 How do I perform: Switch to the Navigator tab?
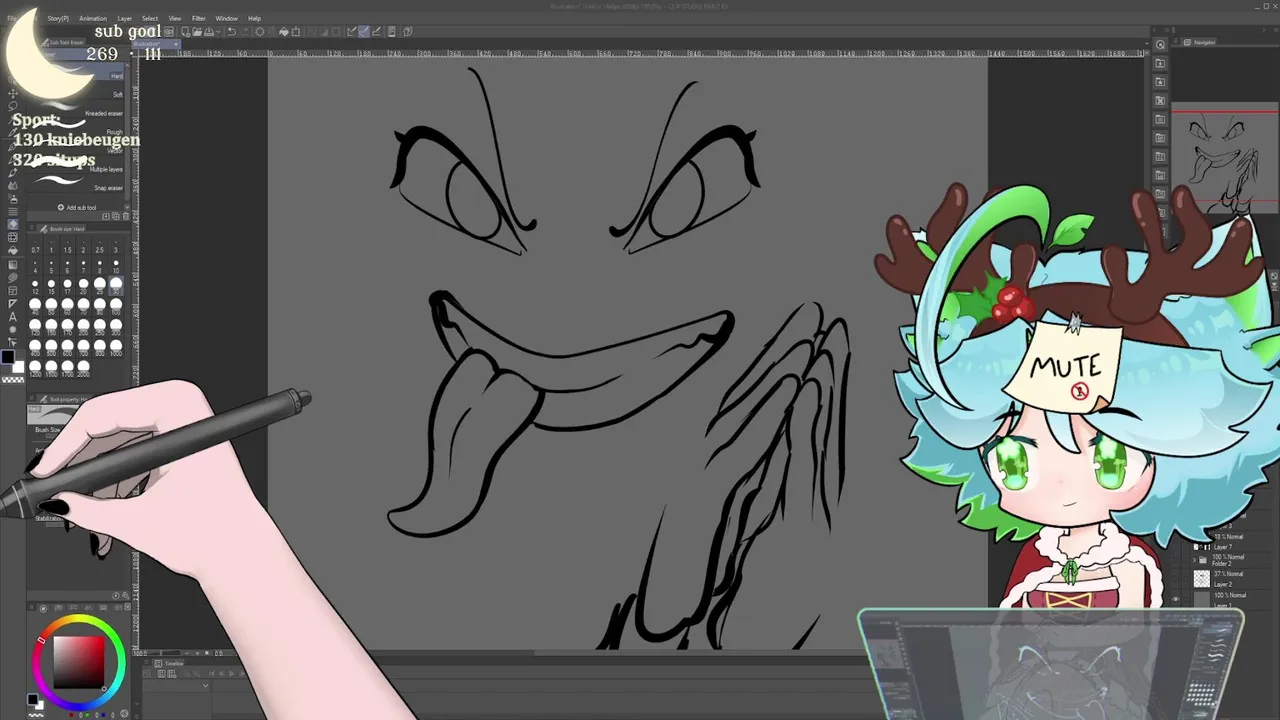(x=1205, y=42)
